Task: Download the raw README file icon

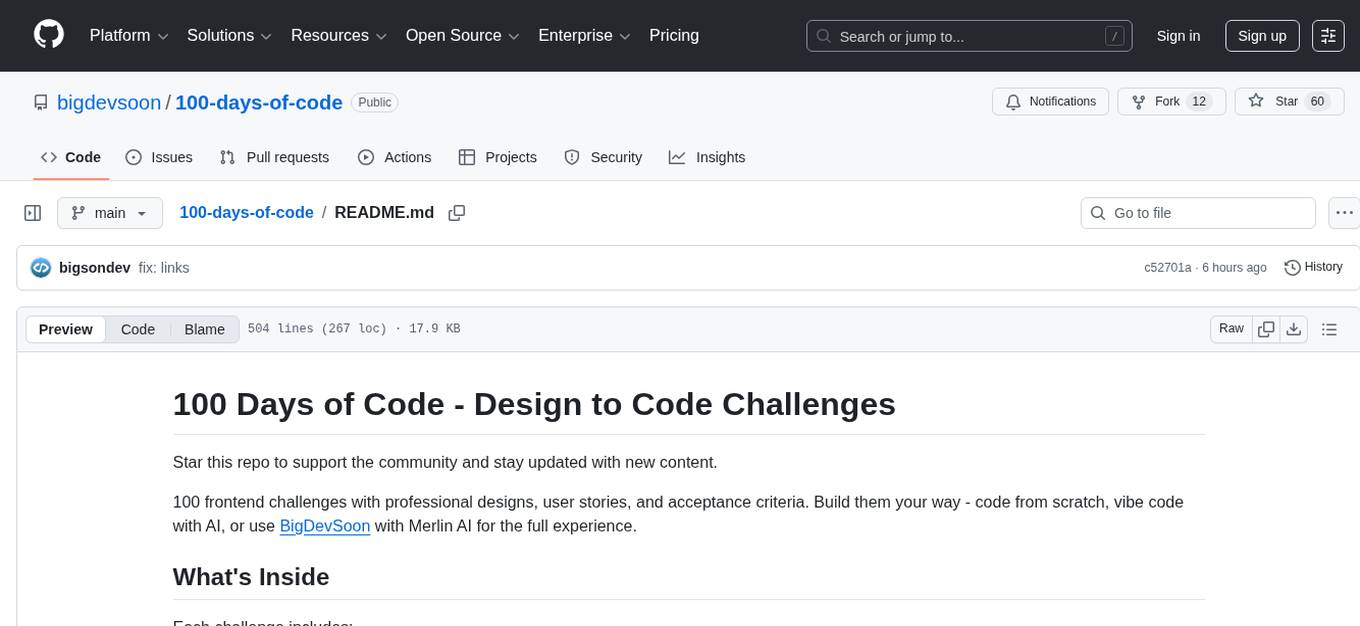Action: point(1294,328)
